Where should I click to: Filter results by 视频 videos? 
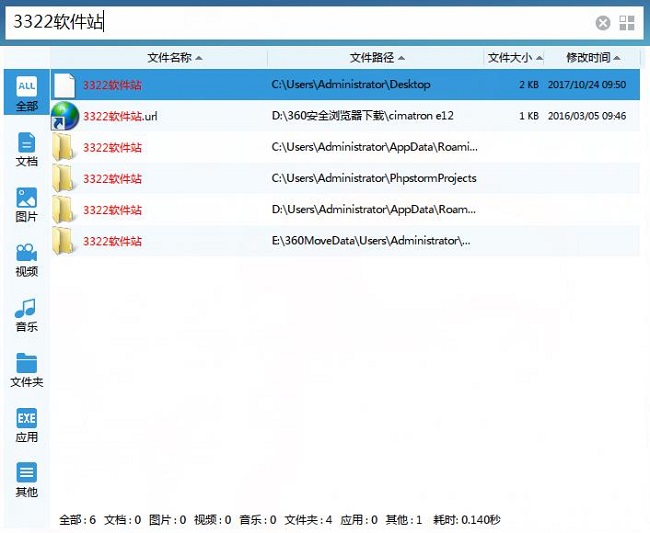pyautogui.click(x=27, y=259)
